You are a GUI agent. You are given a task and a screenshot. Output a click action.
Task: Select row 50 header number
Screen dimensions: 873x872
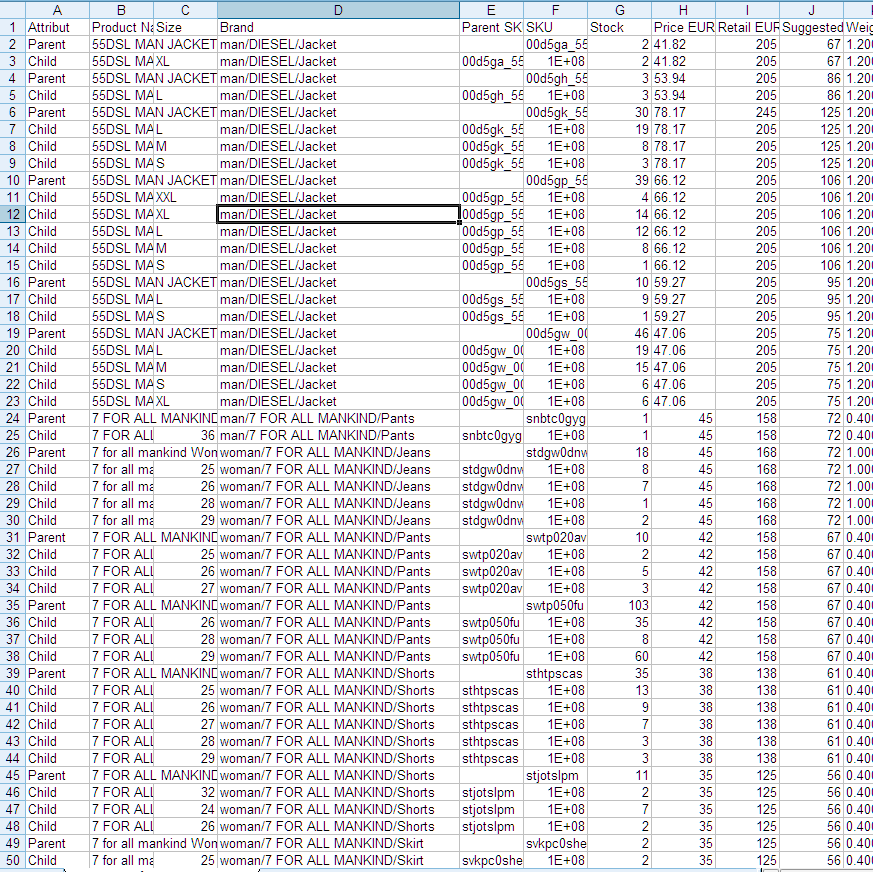pyautogui.click(x=13, y=860)
